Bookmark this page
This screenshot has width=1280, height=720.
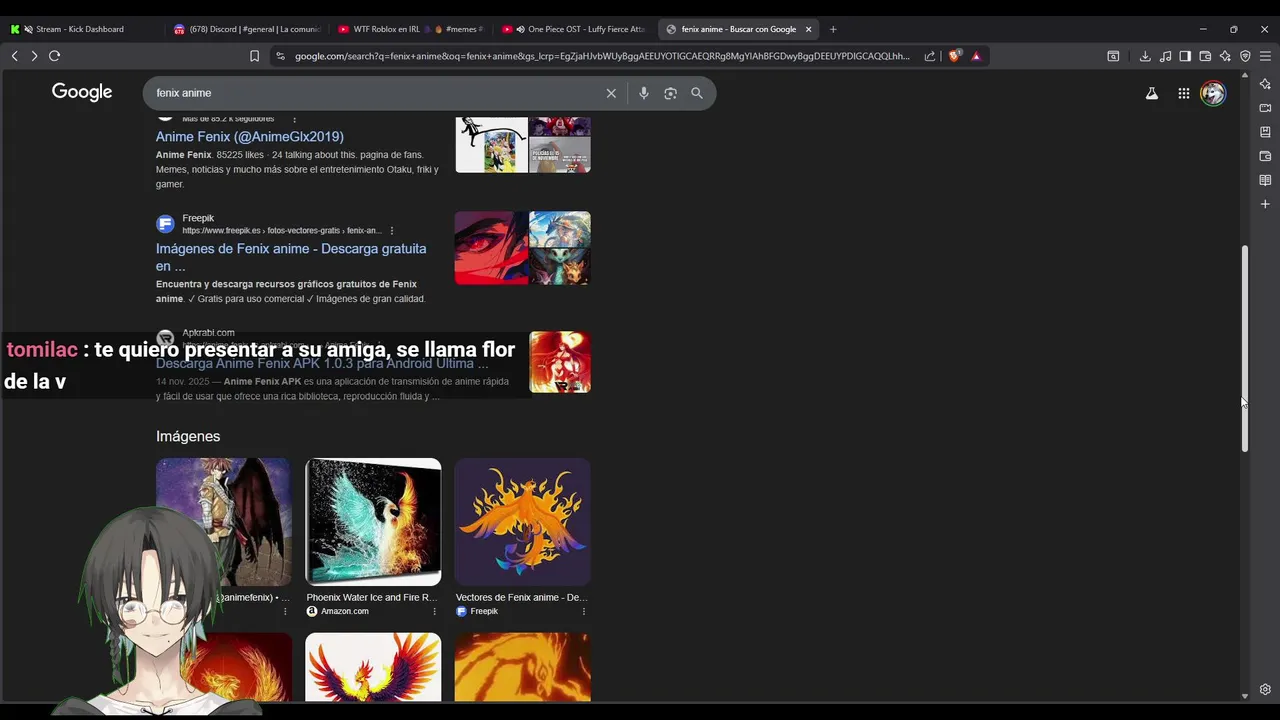254,56
